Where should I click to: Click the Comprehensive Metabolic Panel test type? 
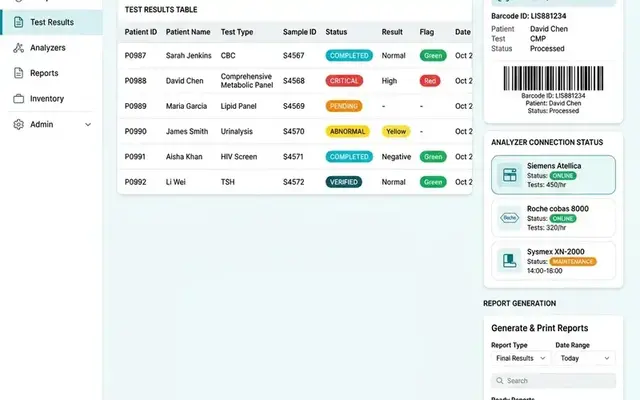[247, 81]
